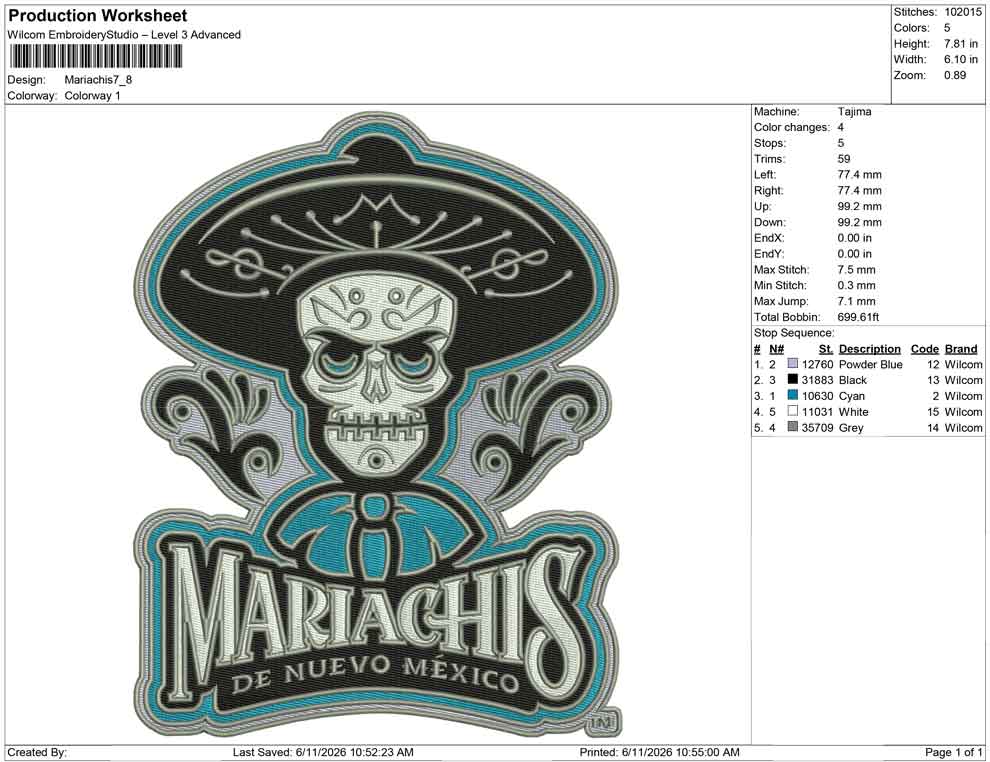
Task: Click thread code 35709
Action: coord(818,427)
